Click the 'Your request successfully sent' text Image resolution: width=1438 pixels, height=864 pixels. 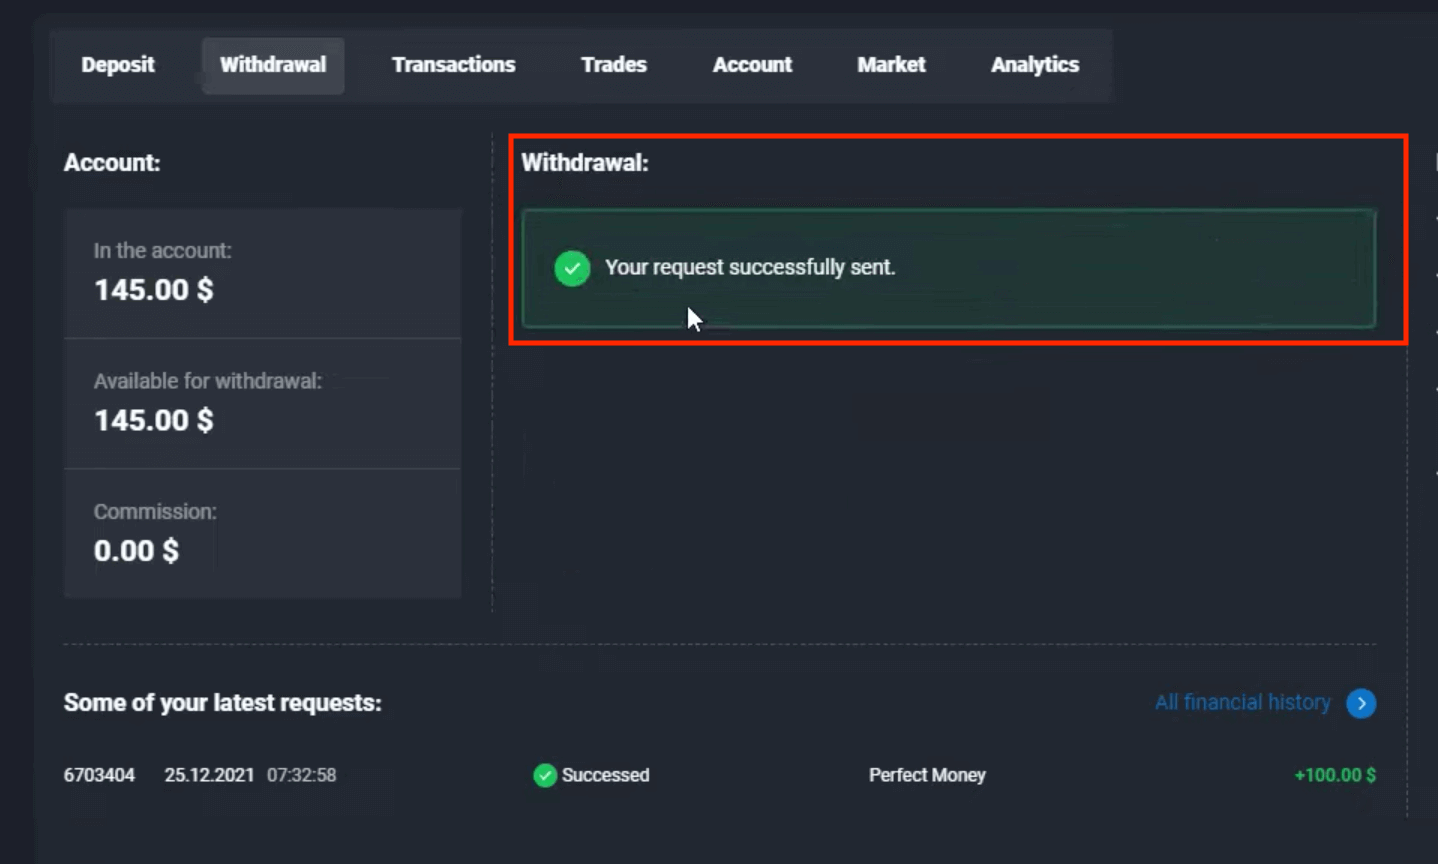click(749, 268)
